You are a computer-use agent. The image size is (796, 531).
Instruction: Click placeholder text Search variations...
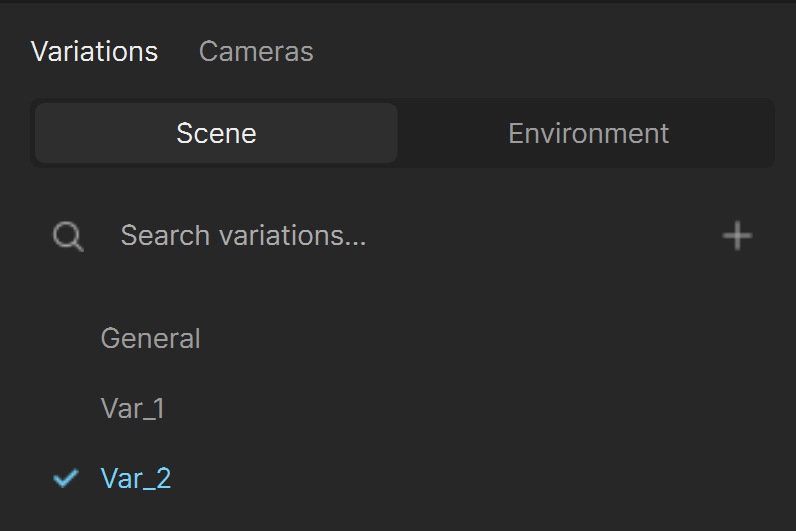pyautogui.click(x=243, y=236)
